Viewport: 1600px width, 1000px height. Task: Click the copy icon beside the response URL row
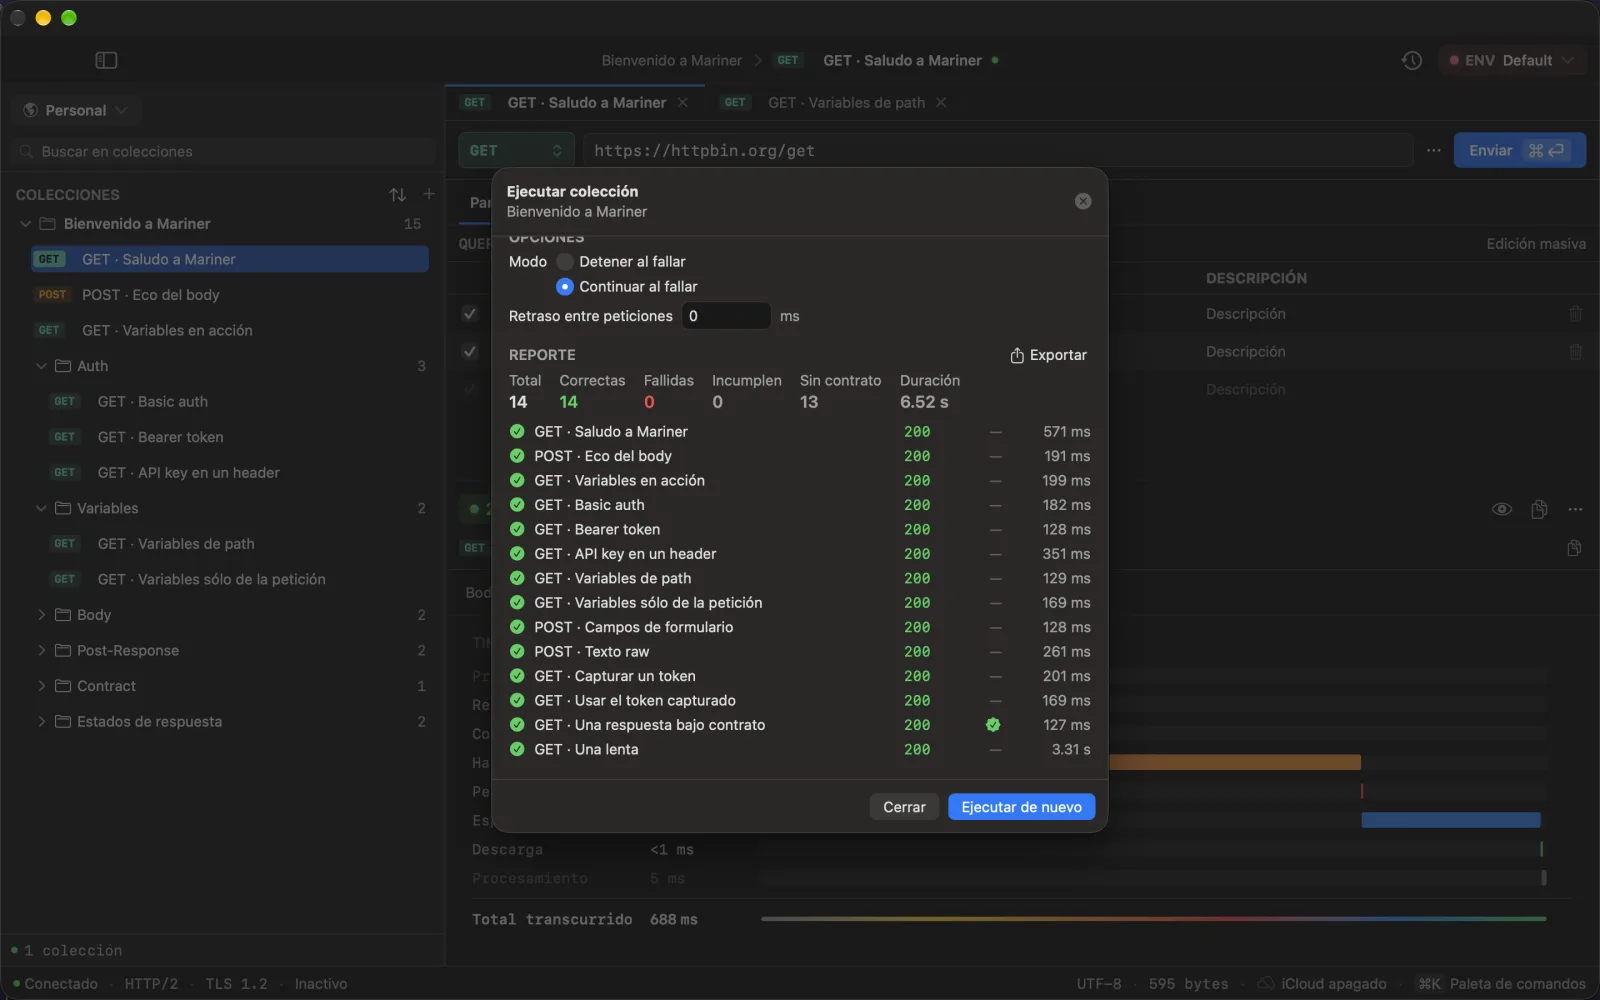pos(1574,548)
